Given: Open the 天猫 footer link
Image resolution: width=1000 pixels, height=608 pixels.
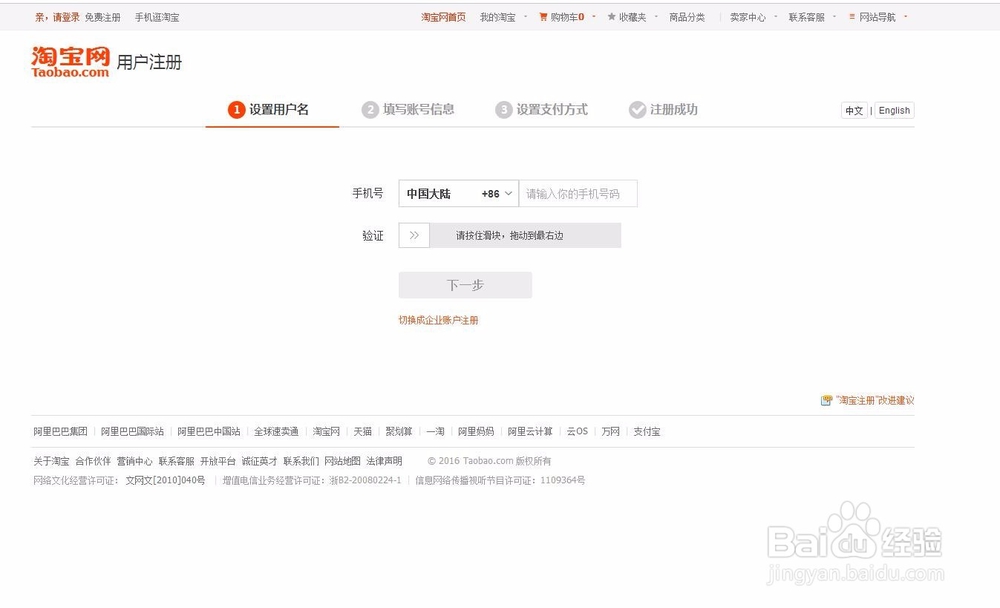Looking at the screenshot, I should pyautogui.click(x=363, y=432).
